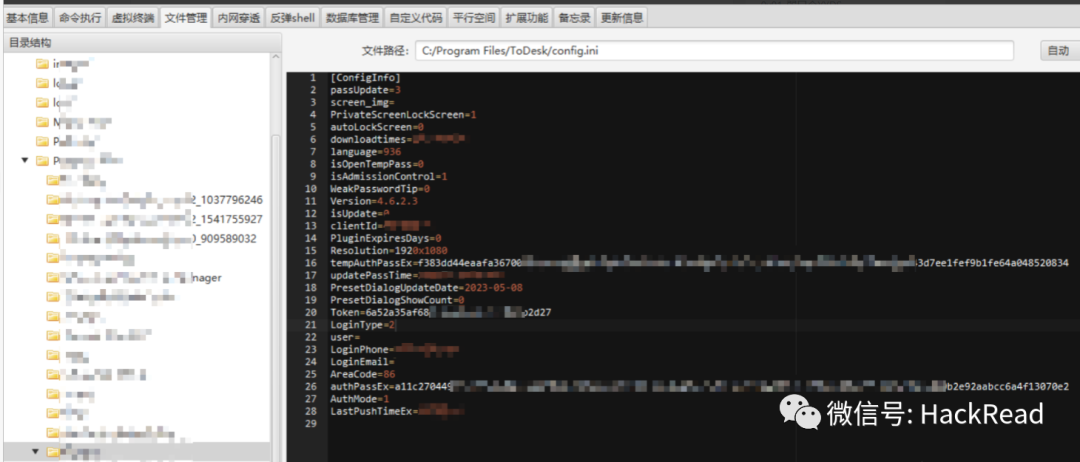
Task: Click line number 29 in the gutter
Action: click(313, 423)
